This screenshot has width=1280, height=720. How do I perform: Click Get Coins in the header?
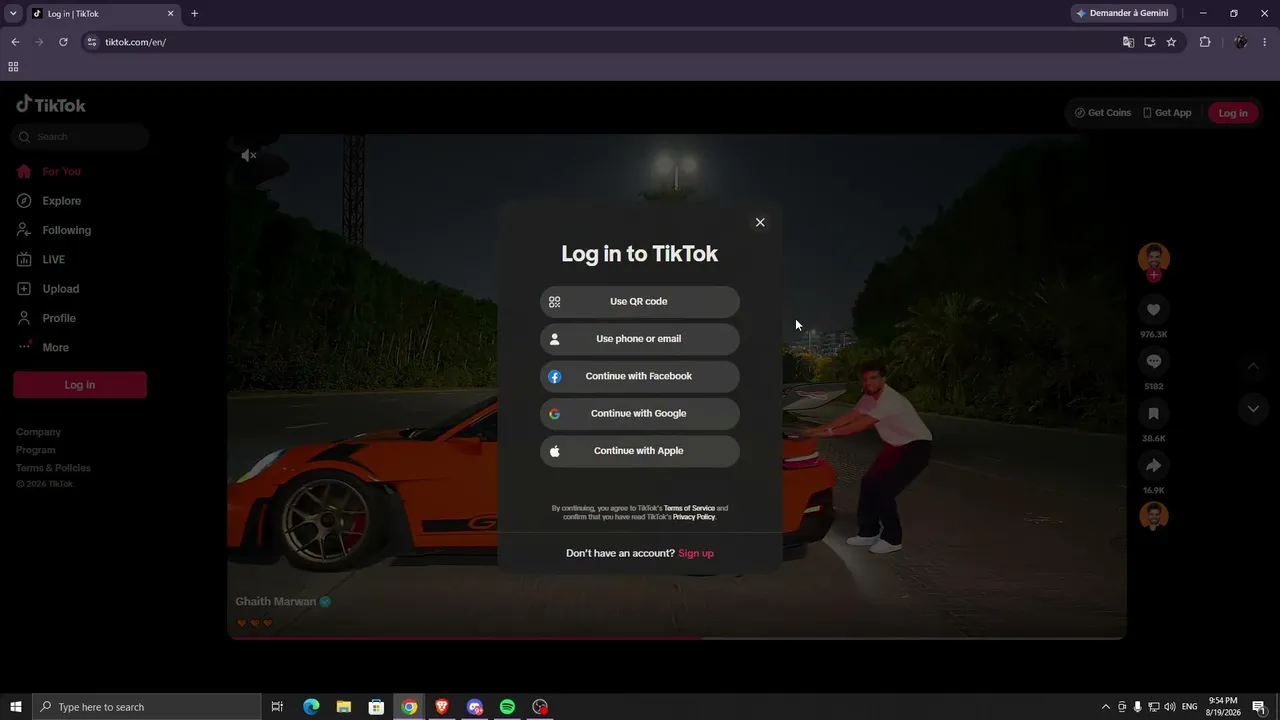point(1103,113)
